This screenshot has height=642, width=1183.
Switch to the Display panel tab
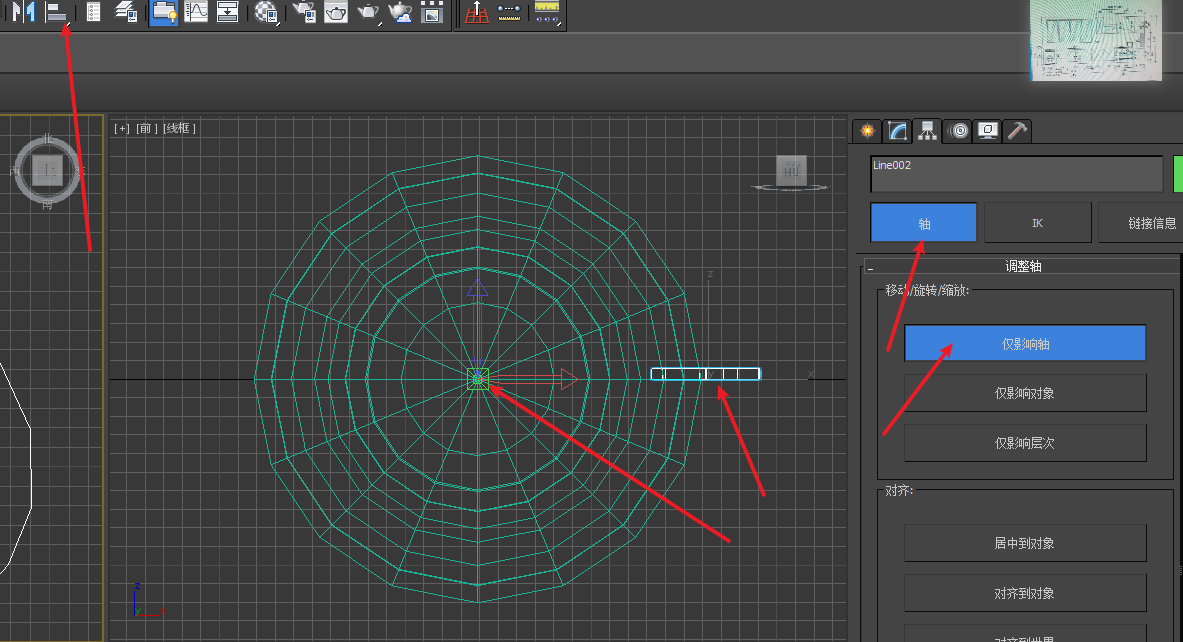pyautogui.click(x=988, y=131)
